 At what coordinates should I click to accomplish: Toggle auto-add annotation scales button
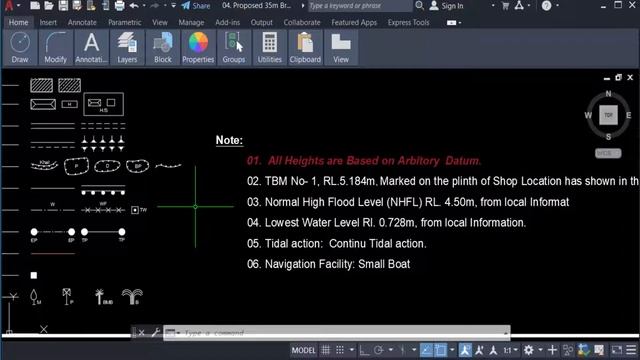click(x=479, y=350)
